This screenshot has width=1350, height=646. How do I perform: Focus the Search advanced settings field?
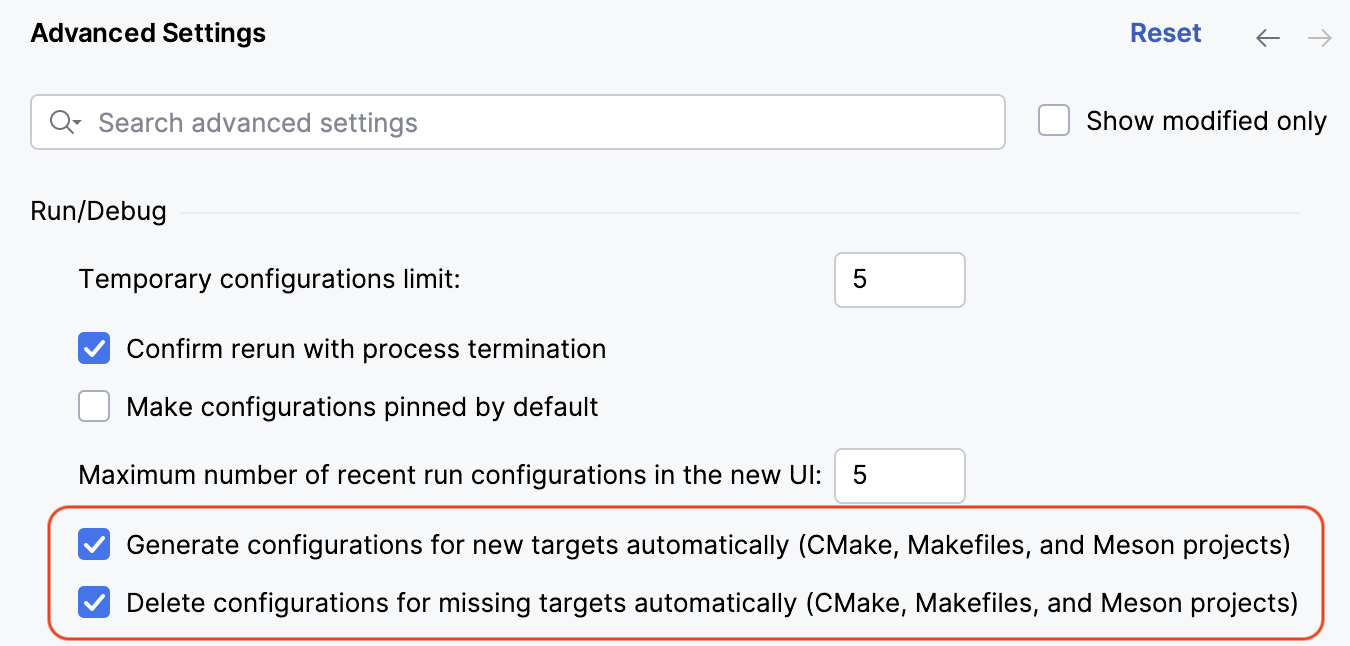[x=400, y=122]
